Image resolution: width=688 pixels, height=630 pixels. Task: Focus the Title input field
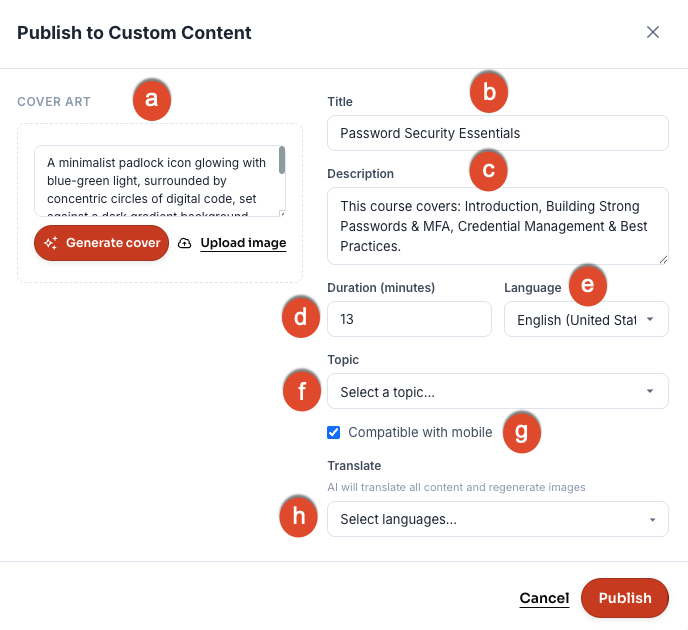pyautogui.click(x=498, y=133)
